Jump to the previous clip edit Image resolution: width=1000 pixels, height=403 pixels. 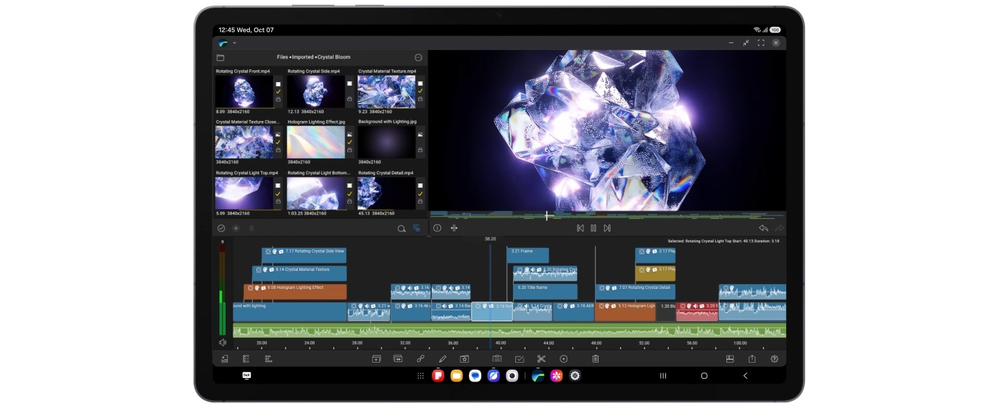(x=580, y=228)
